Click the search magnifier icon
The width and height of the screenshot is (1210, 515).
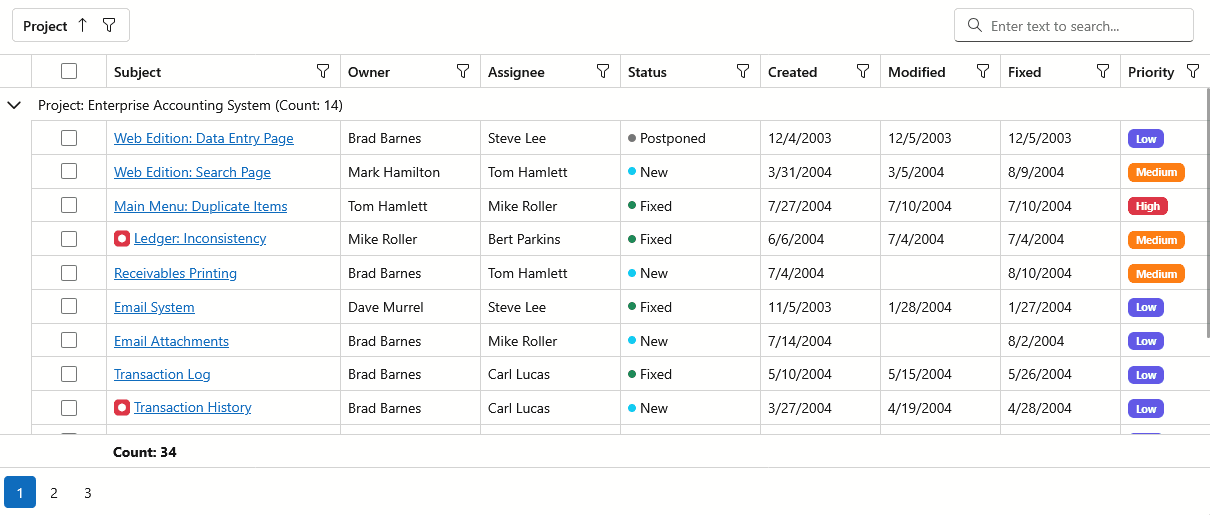974,26
